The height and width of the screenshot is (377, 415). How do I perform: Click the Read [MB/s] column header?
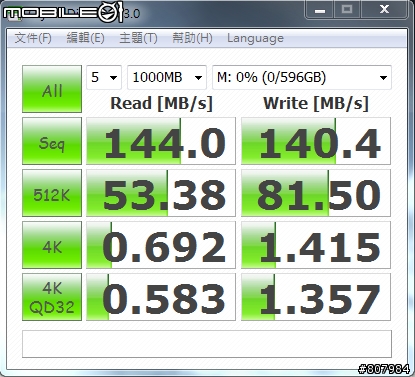point(161,103)
